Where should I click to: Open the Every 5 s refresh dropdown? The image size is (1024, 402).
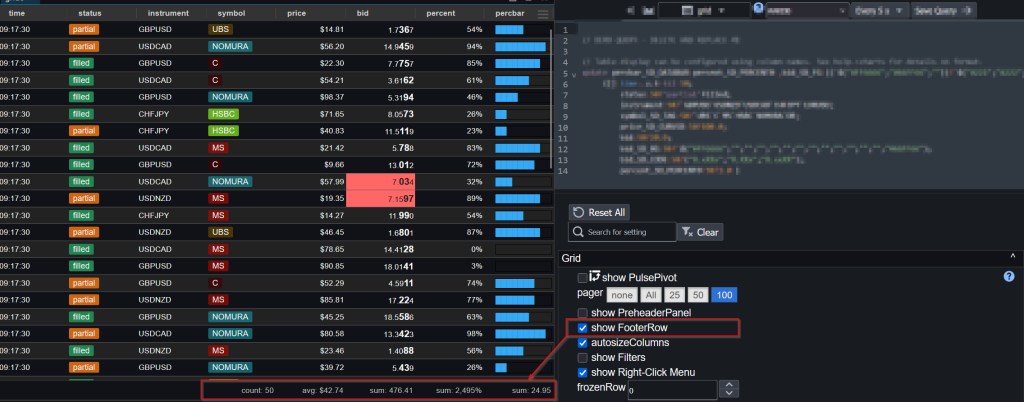click(878, 10)
